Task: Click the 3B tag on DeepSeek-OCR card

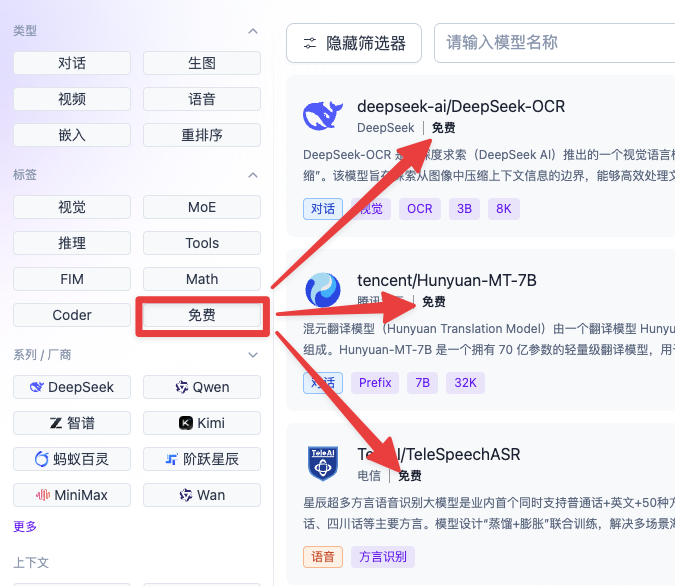Action: tap(464, 209)
